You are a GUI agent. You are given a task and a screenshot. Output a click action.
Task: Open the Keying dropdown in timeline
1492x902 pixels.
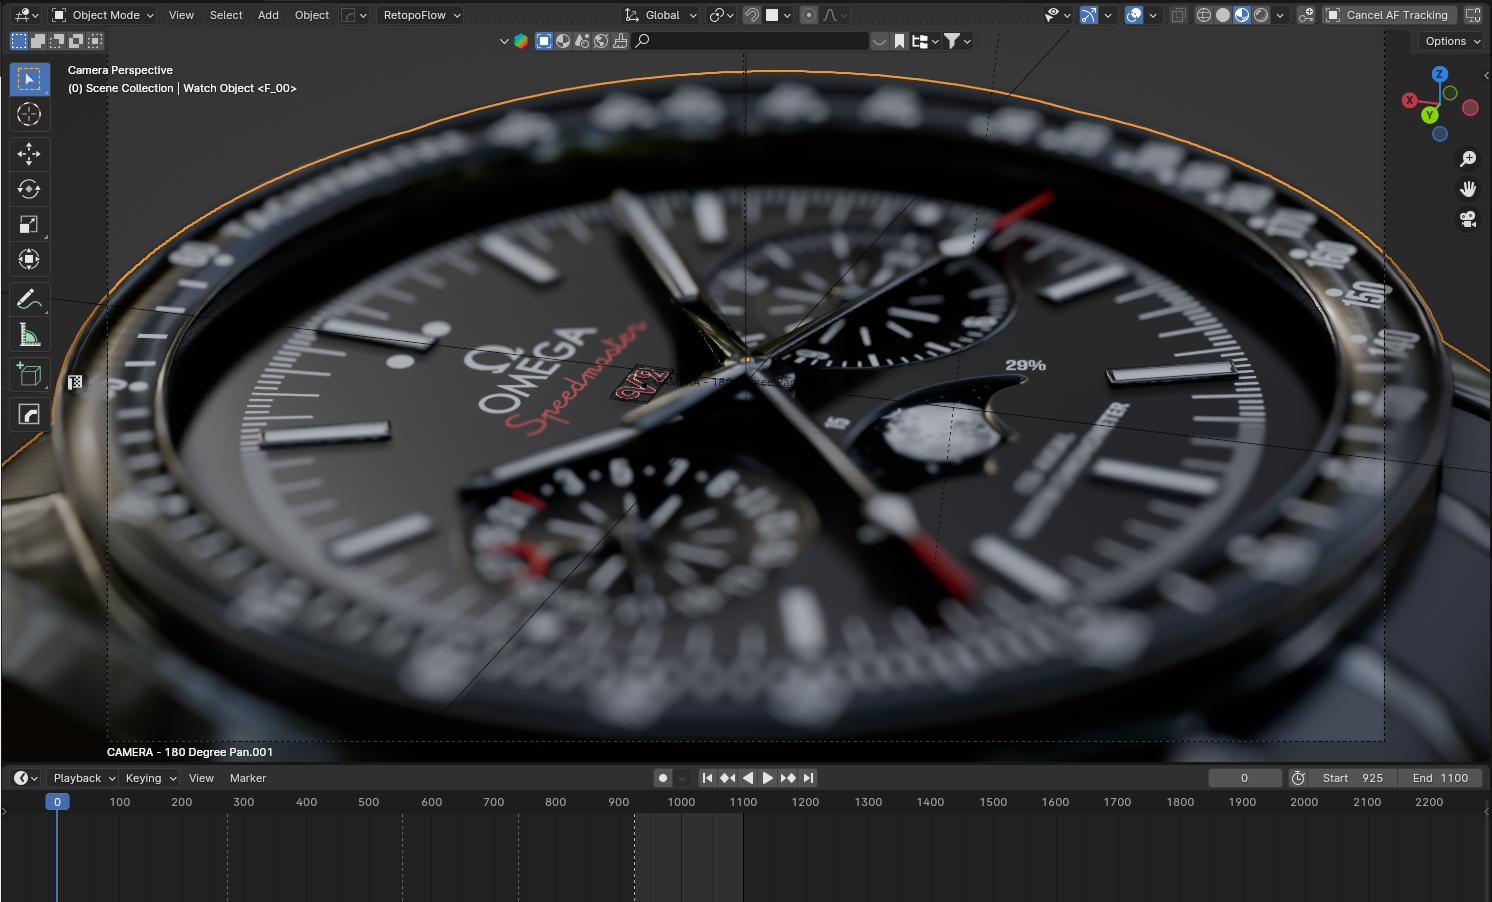pyautogui.click(x=150, y=778)
